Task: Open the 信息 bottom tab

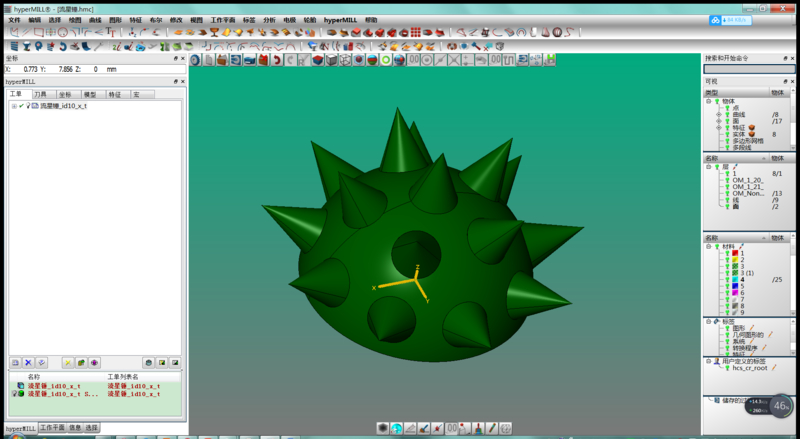Action: 75,428
